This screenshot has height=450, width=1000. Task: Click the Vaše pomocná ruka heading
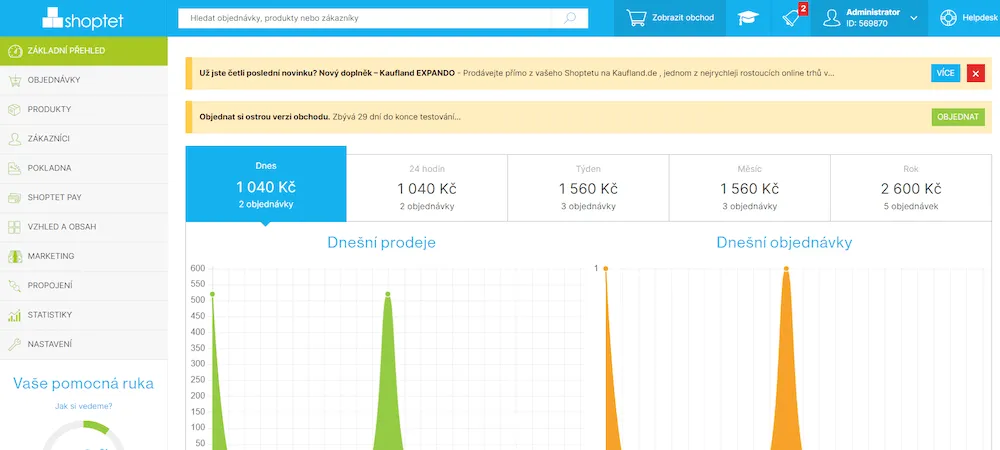84,384
